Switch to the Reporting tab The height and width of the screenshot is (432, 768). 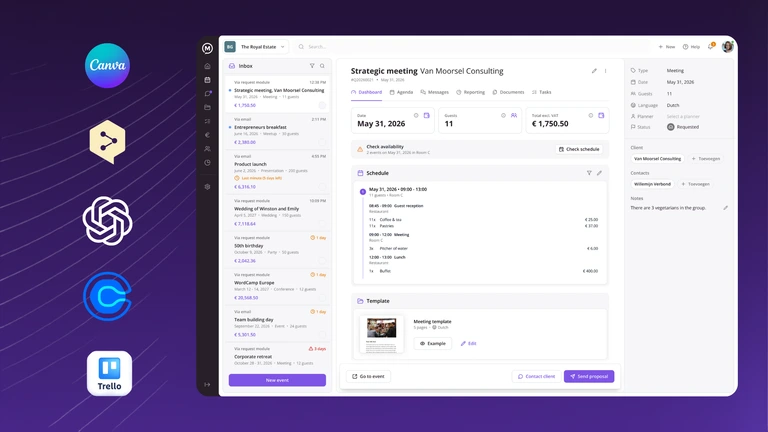[x=470, y=92]
